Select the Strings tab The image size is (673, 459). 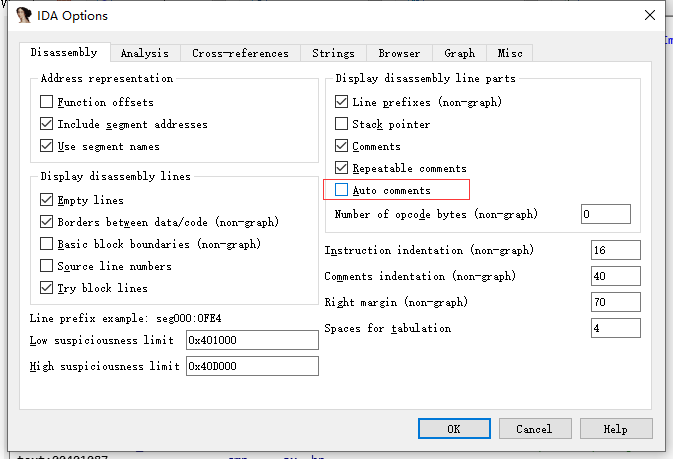tap(333, 53)
